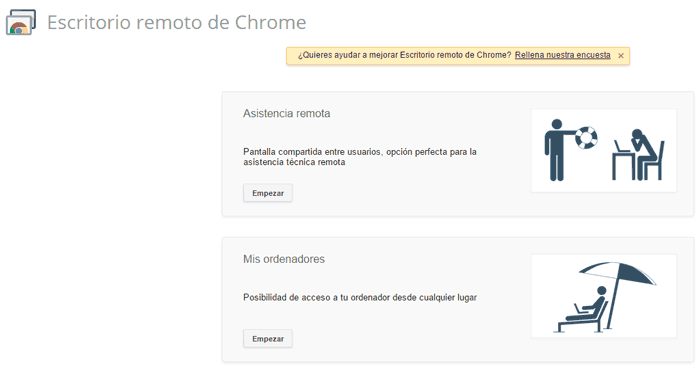The width and height of the screenshot is (700, 376).
Task: Click the Chrome Remote Desktop logo icon
Action: point(21,22)
